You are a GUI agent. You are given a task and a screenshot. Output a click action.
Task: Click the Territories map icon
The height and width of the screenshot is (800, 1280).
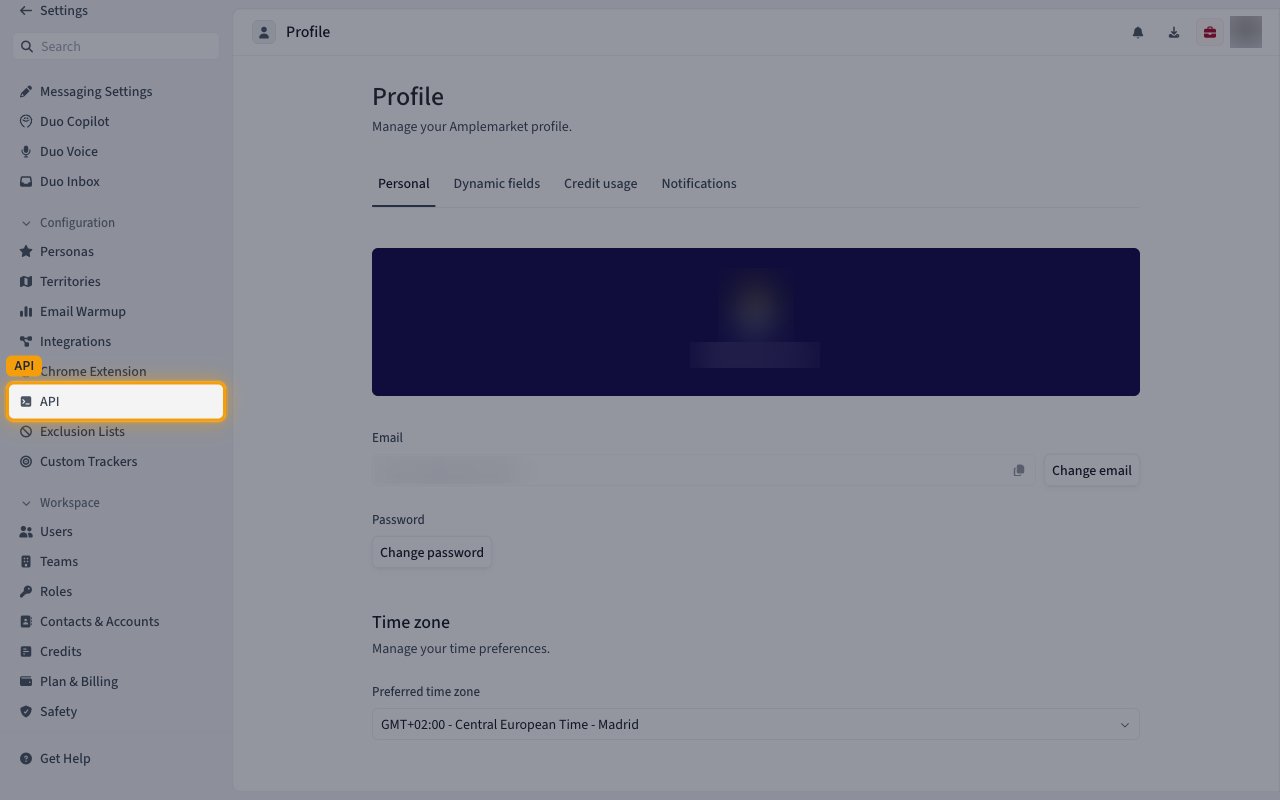click(x=26, y=281)
